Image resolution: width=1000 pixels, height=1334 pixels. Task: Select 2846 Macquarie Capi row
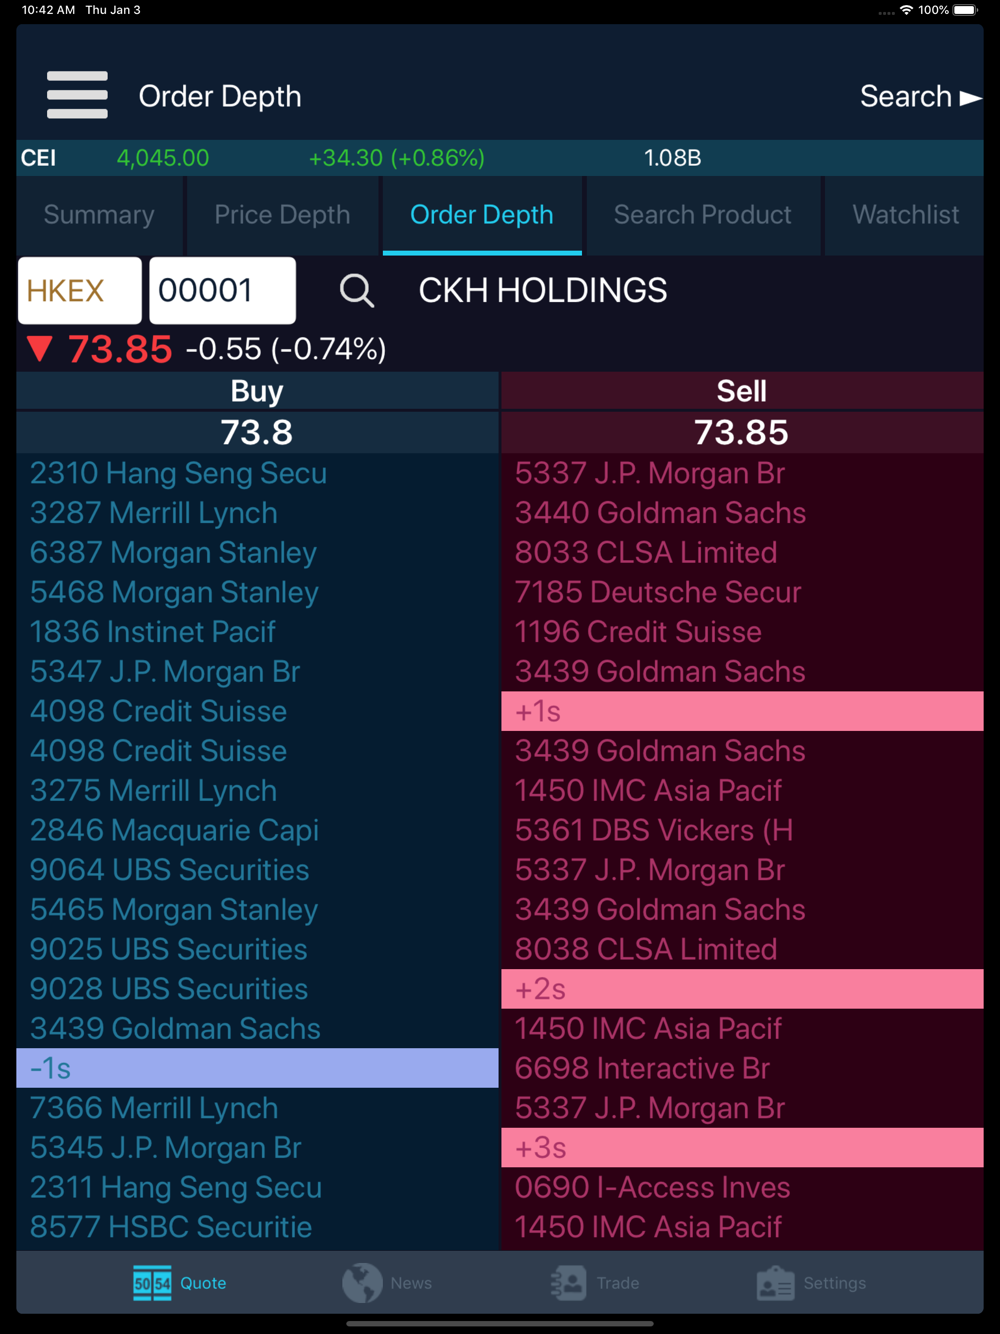[x=257, y=830]
